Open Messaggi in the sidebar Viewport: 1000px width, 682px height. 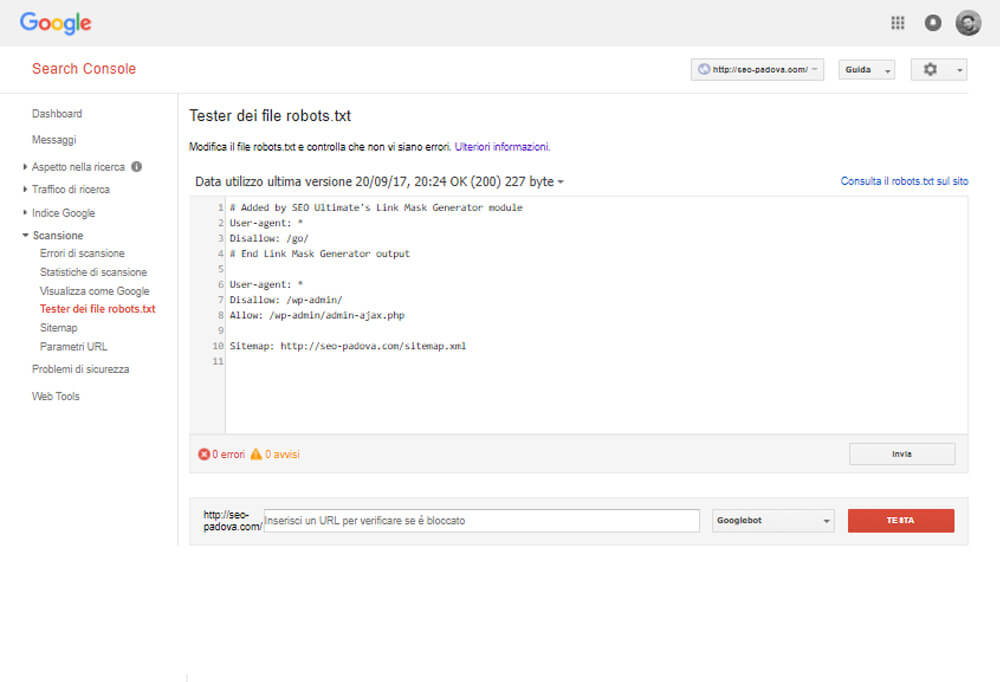click(54, 140)
